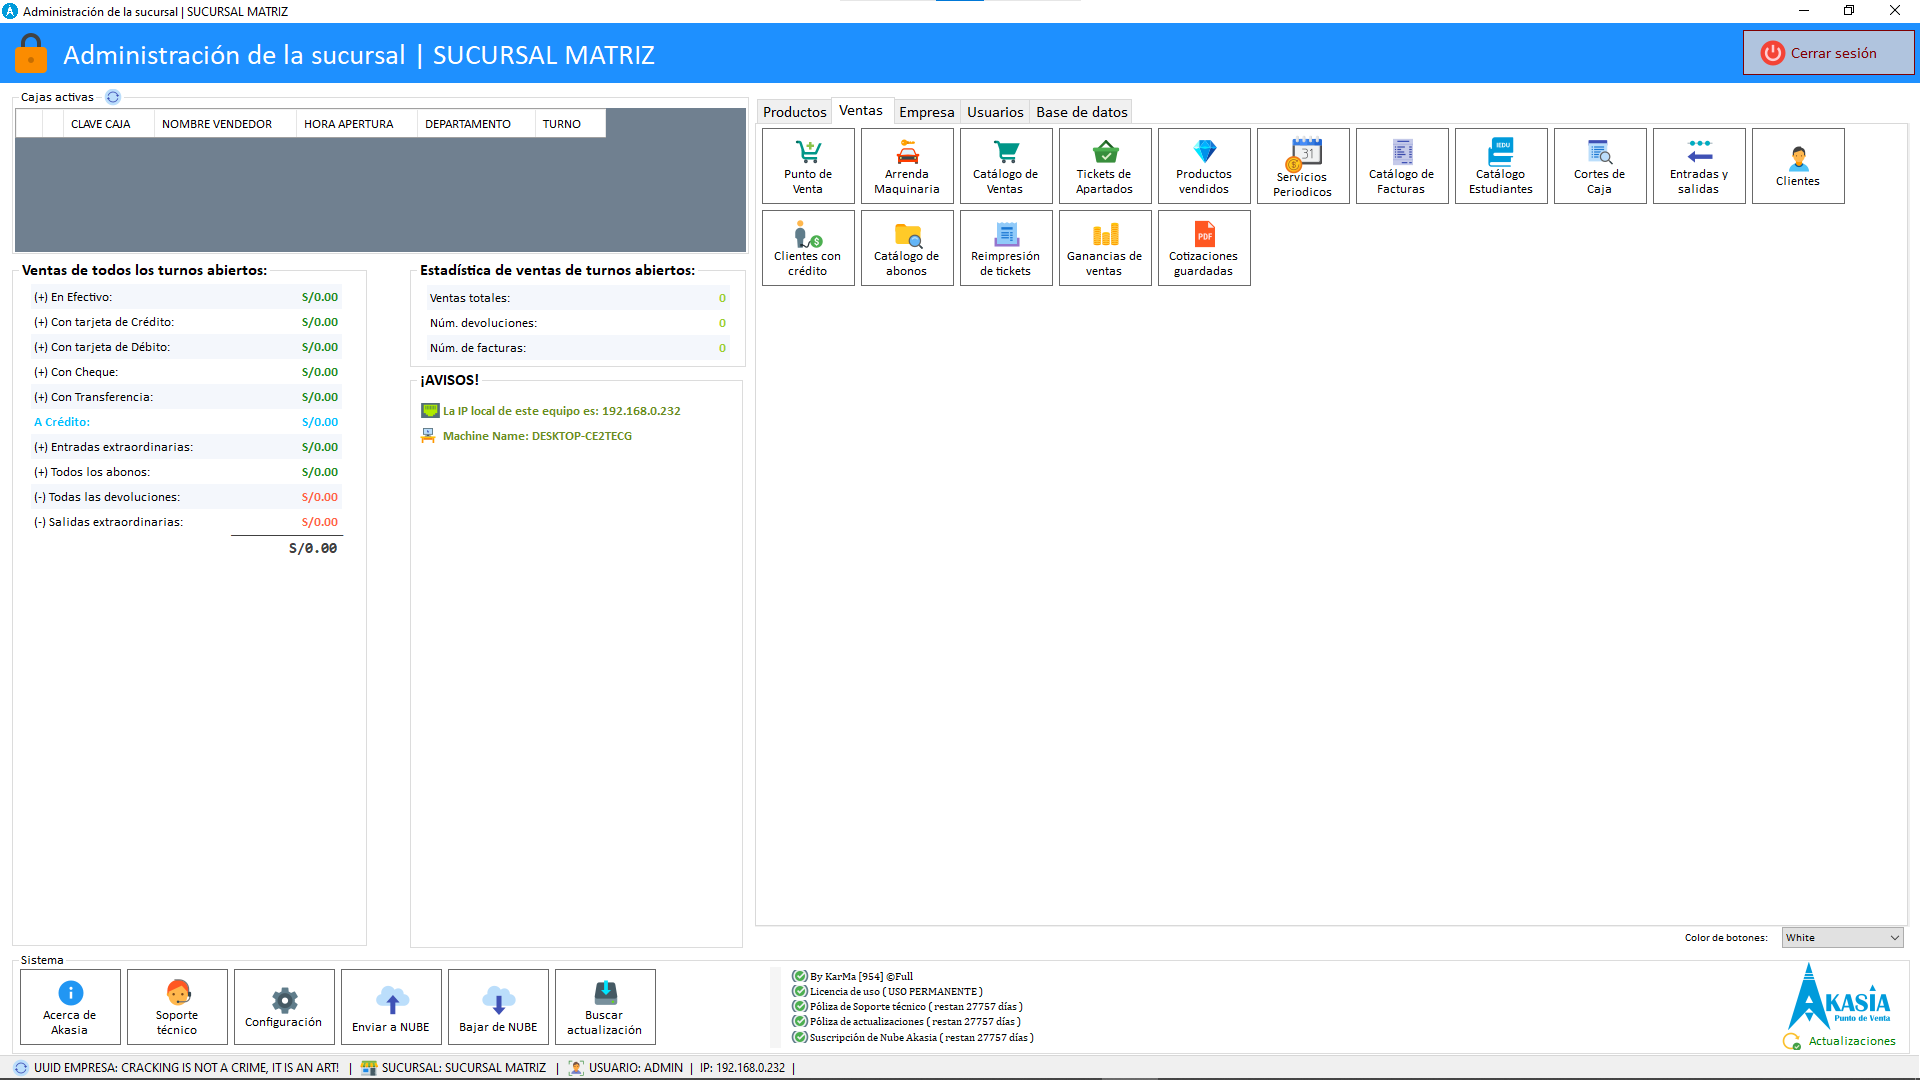Image resolution: width=1920 pixels, height=1080 pixels.
Task: Click Bajar de NUBE download button
Action: (498, 1007)
